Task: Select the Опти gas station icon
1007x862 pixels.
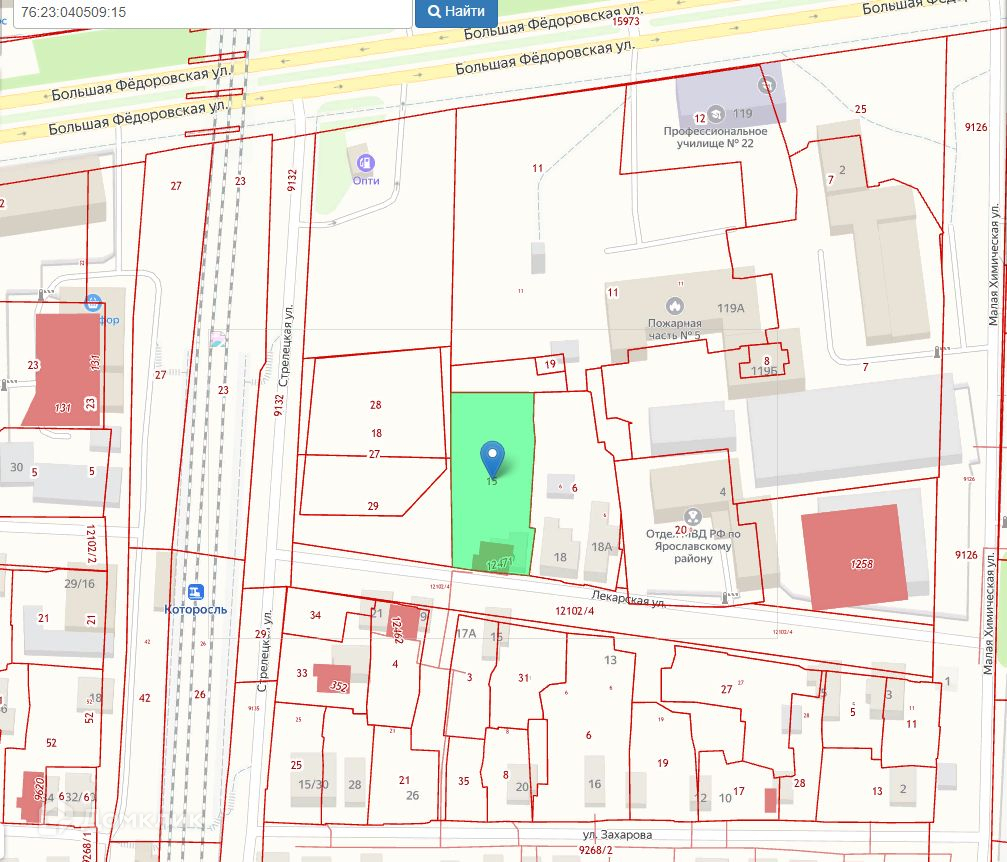Action: (365, 163)
